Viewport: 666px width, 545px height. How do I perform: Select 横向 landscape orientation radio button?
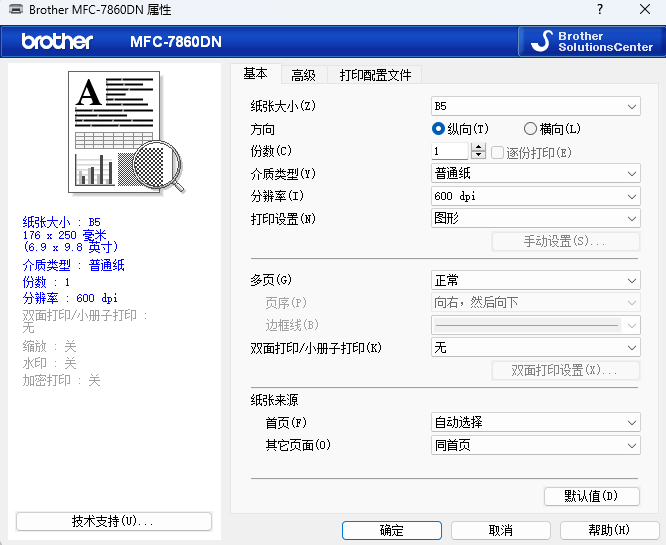click(x=530, y=129)
